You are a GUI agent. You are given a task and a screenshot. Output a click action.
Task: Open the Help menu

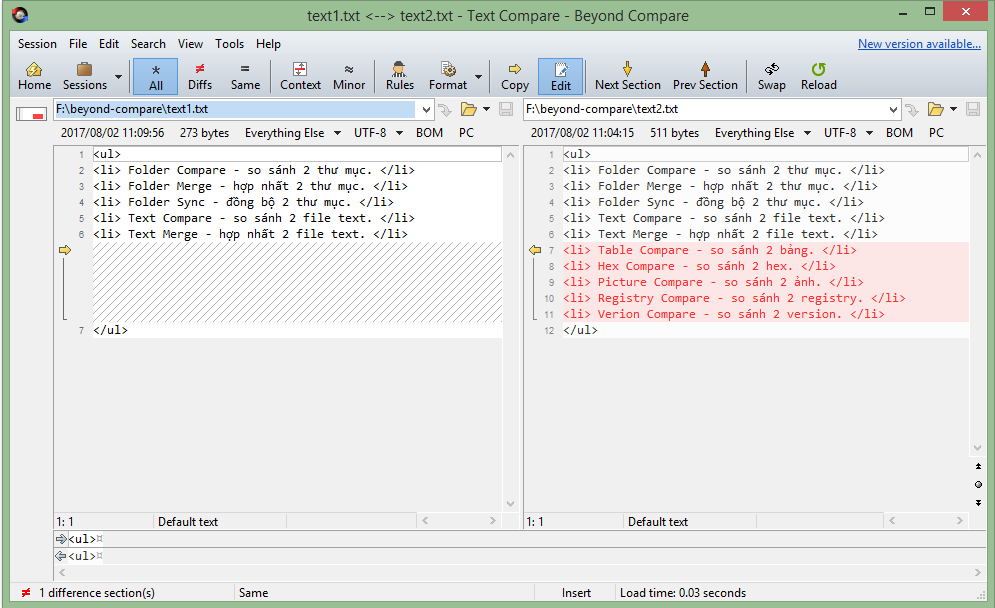[x=268, y=44]
